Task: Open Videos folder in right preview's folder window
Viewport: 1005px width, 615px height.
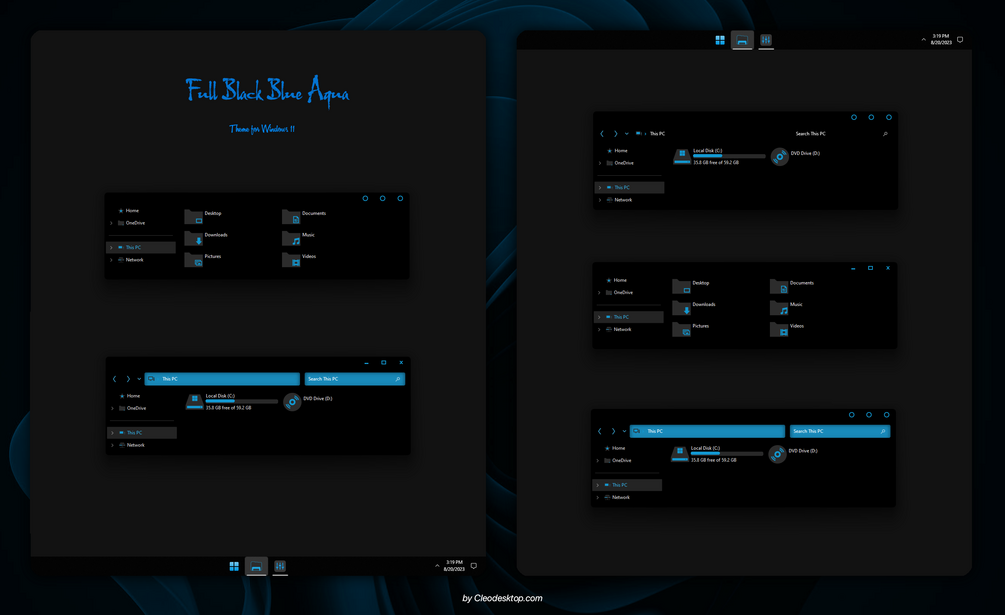Action: (x=787, y=330)
